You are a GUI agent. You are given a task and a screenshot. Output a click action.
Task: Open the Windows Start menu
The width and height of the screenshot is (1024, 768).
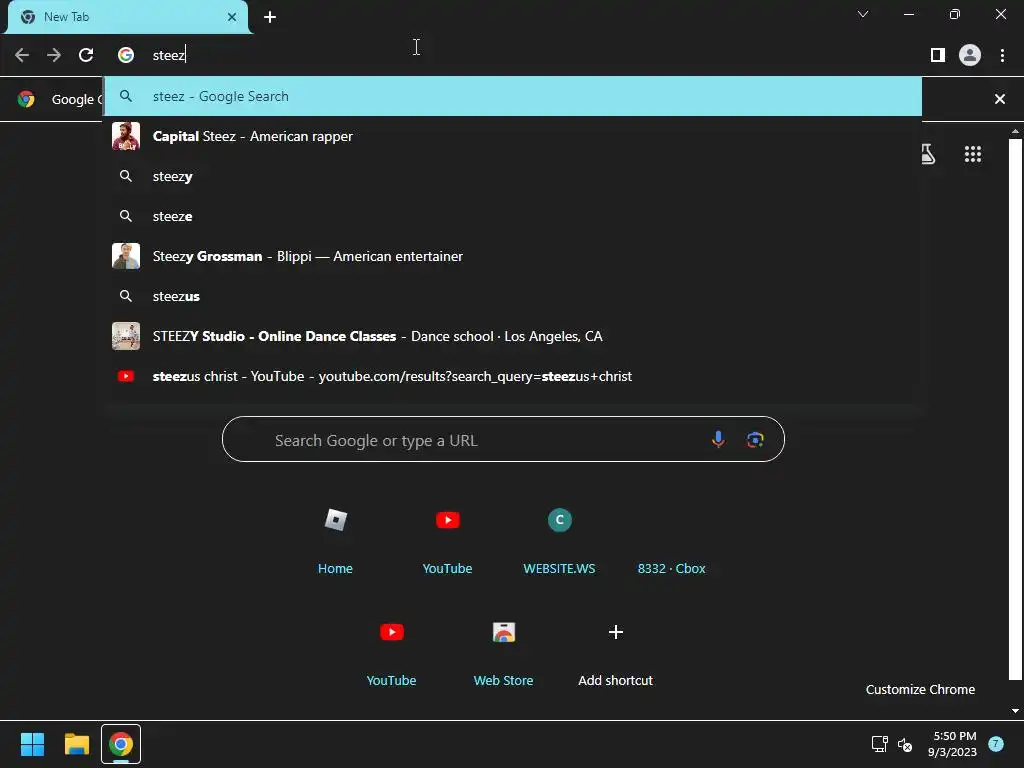click(32, 744)
